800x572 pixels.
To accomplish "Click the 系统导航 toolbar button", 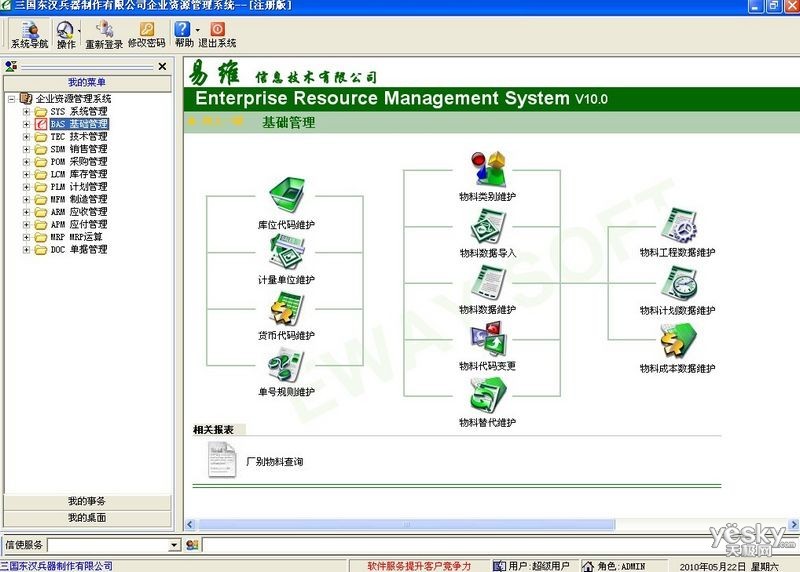I will 30,34.
